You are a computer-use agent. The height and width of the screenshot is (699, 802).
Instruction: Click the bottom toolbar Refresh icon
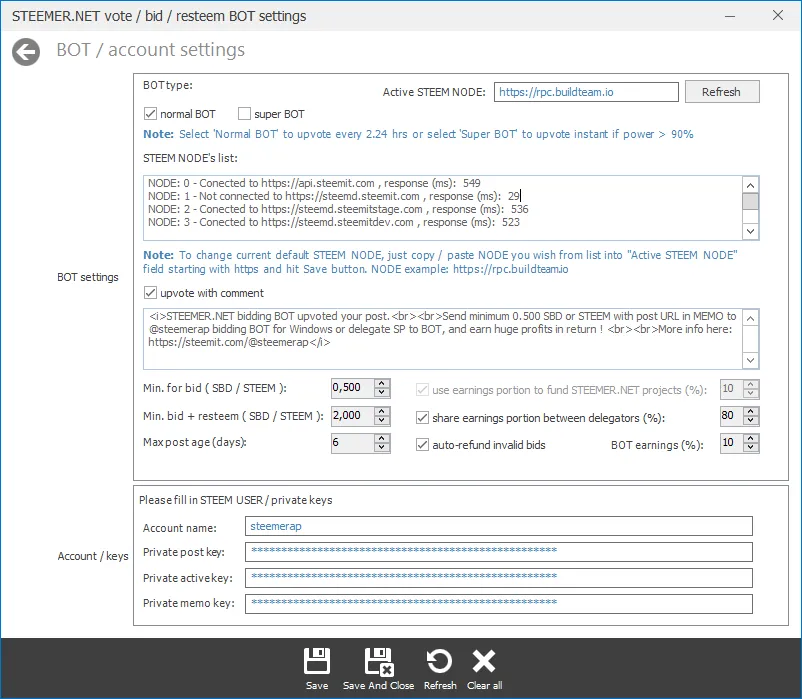pos(439,661)
